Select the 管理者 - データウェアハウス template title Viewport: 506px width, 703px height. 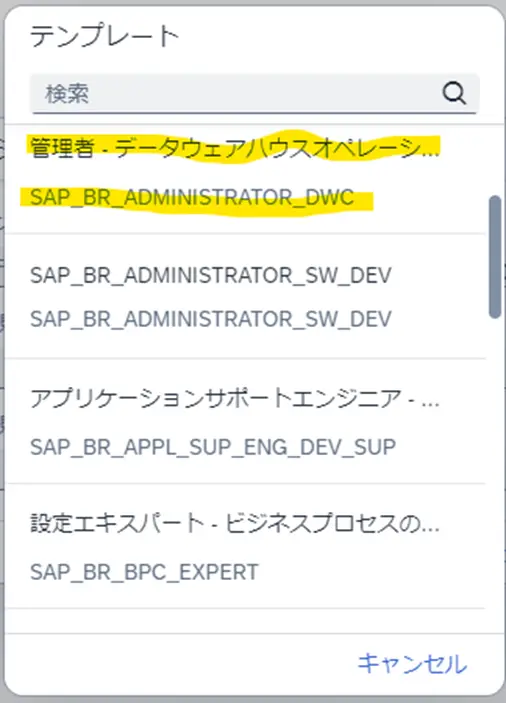click(x=234, y=148)
